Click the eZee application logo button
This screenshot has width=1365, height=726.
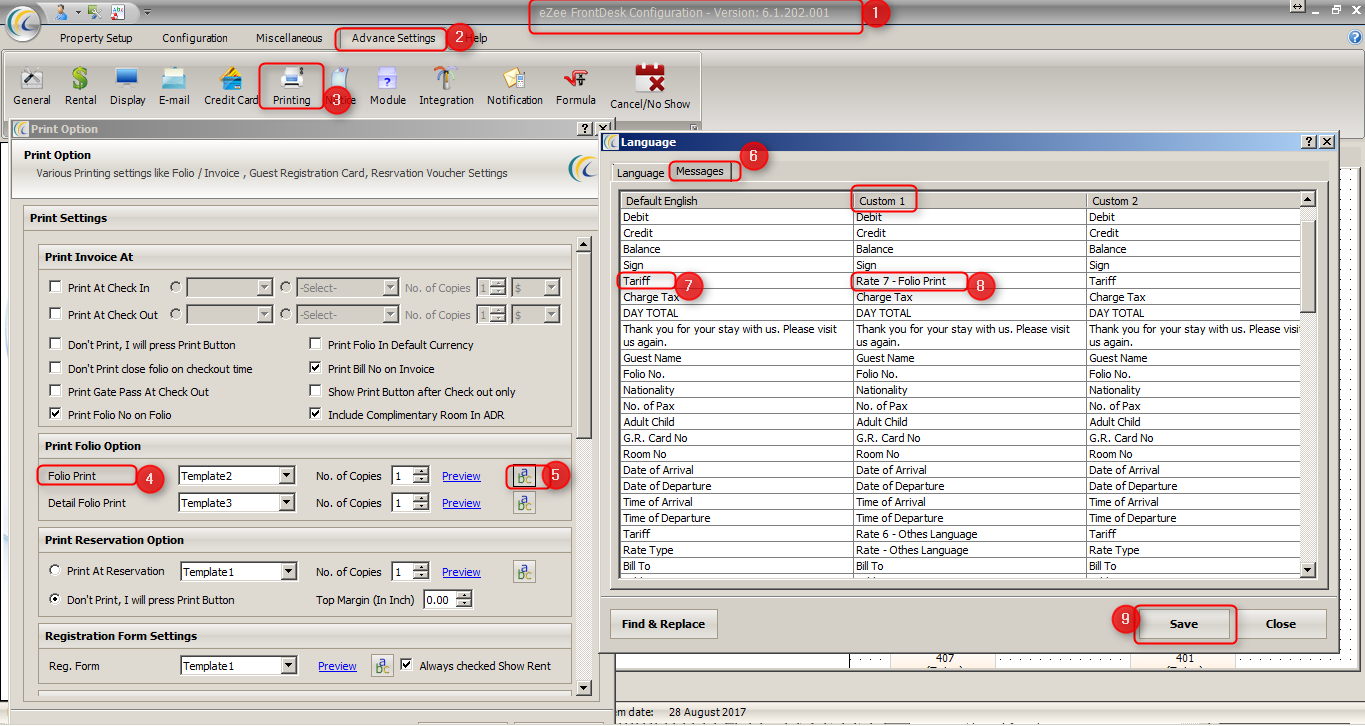tap(23, 20)
